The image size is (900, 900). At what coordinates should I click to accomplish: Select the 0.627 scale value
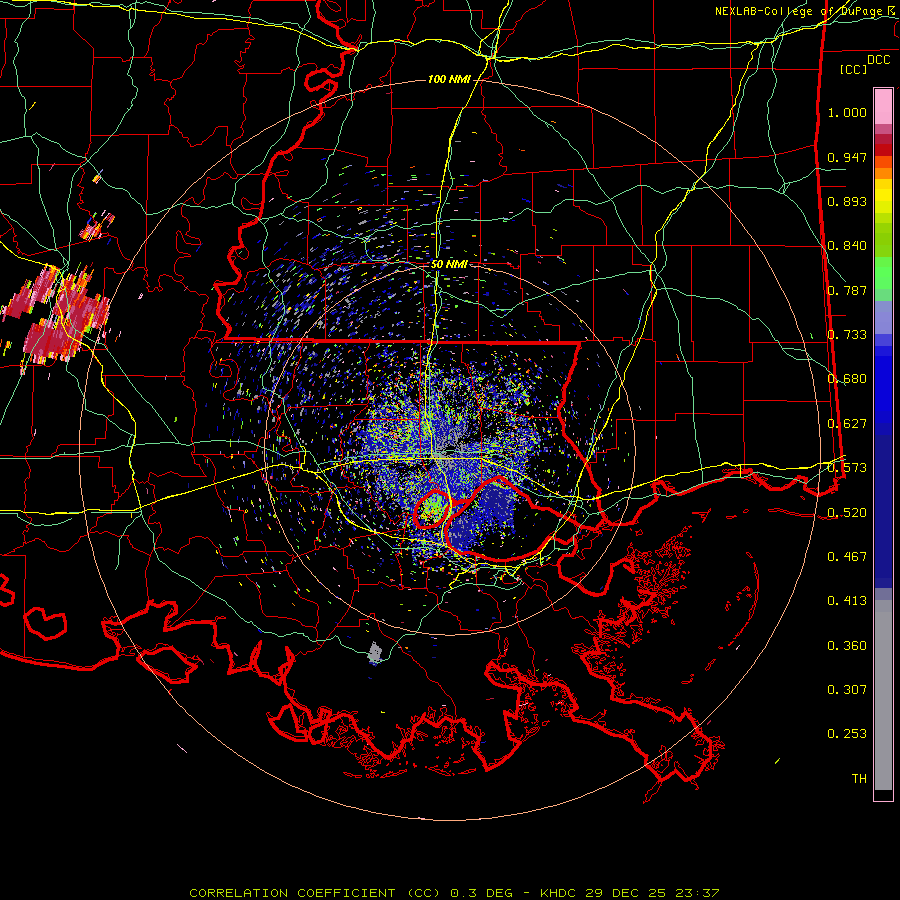(847, 424)
